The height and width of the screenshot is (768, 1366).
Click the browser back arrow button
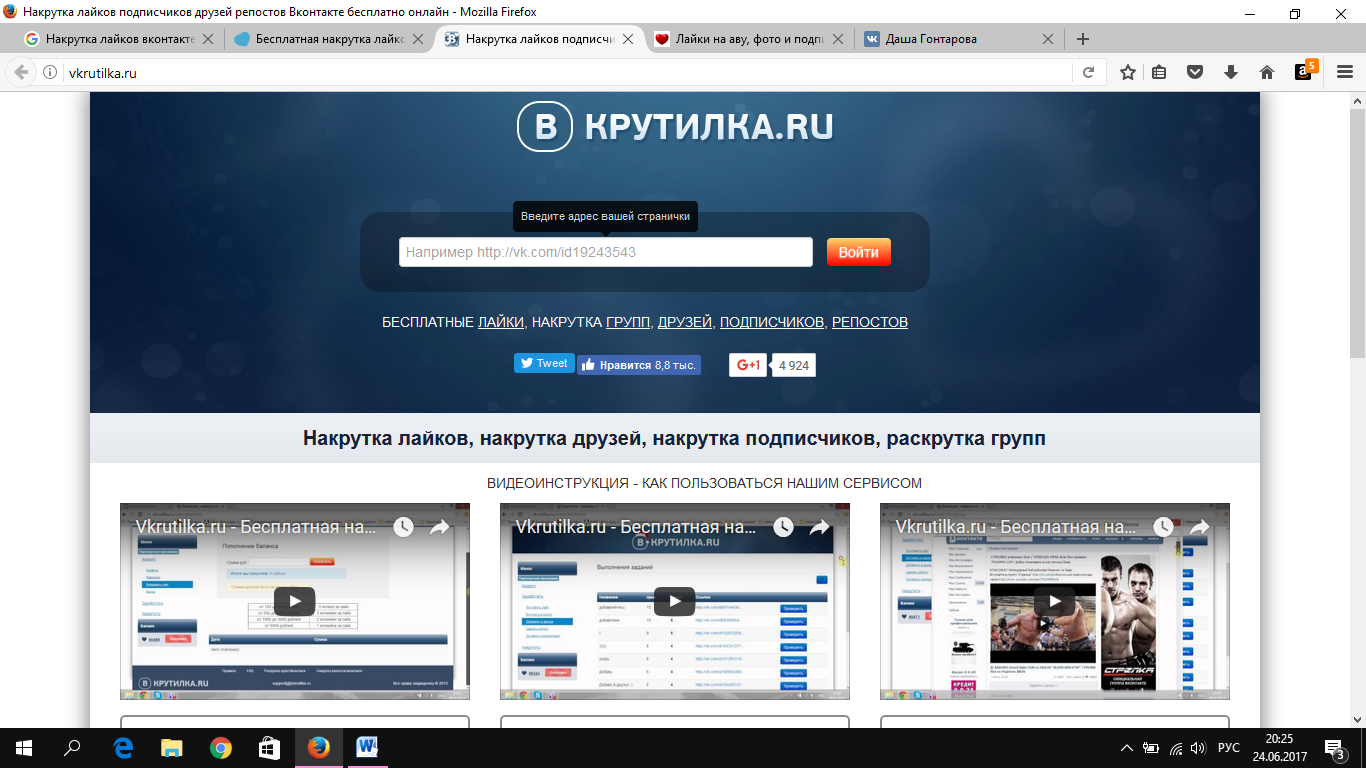(21, 73)
